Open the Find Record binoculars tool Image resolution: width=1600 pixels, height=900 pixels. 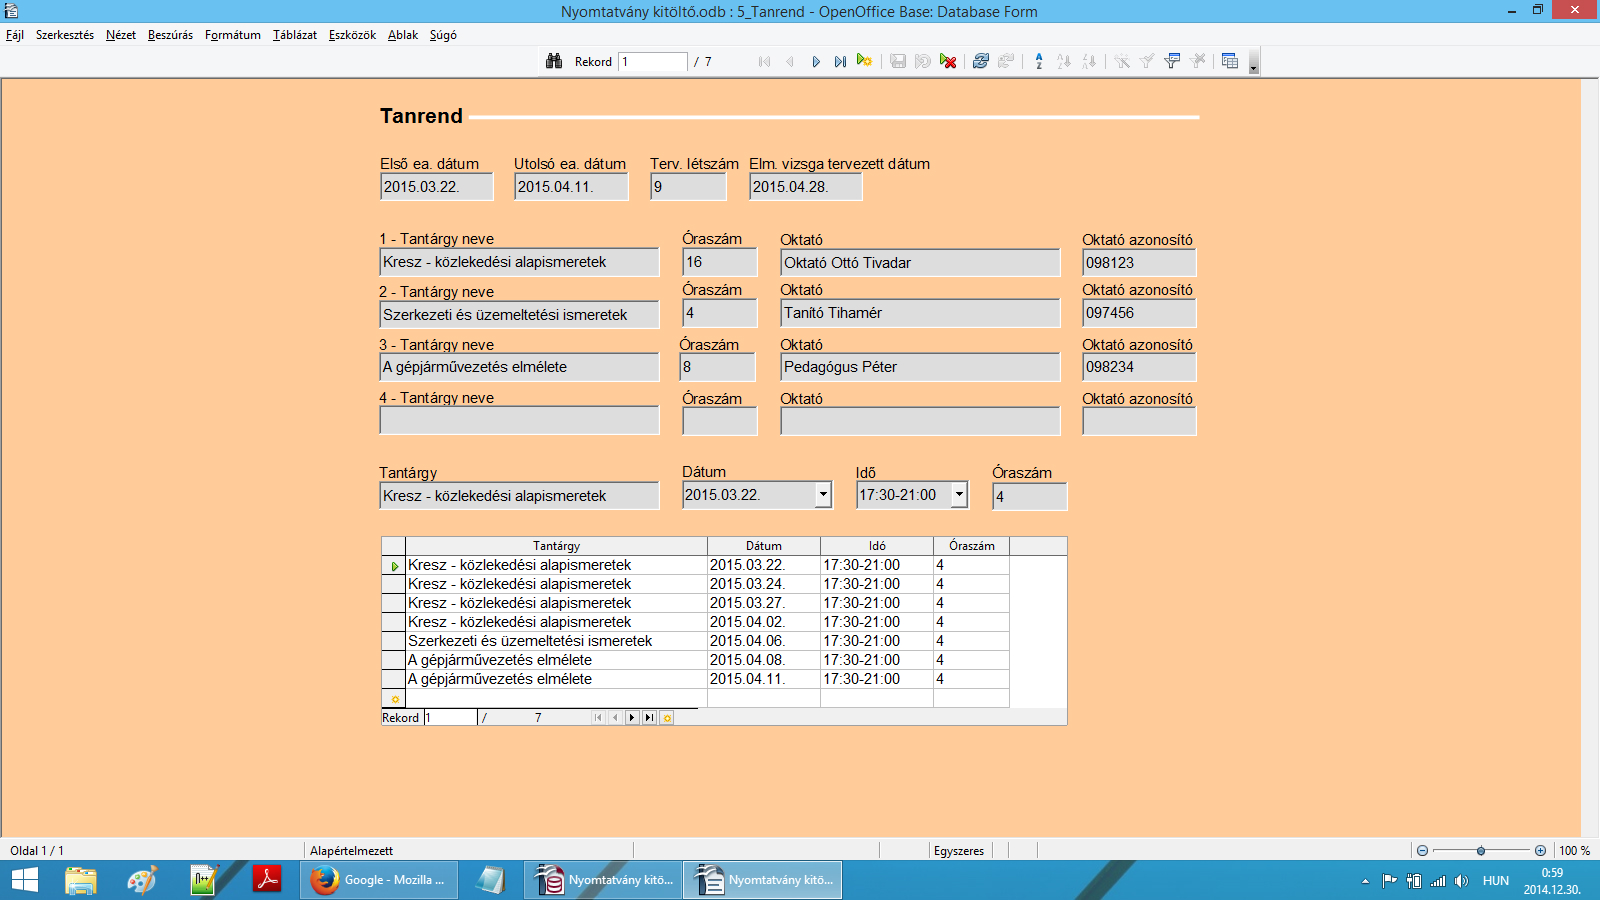point(554,61)
